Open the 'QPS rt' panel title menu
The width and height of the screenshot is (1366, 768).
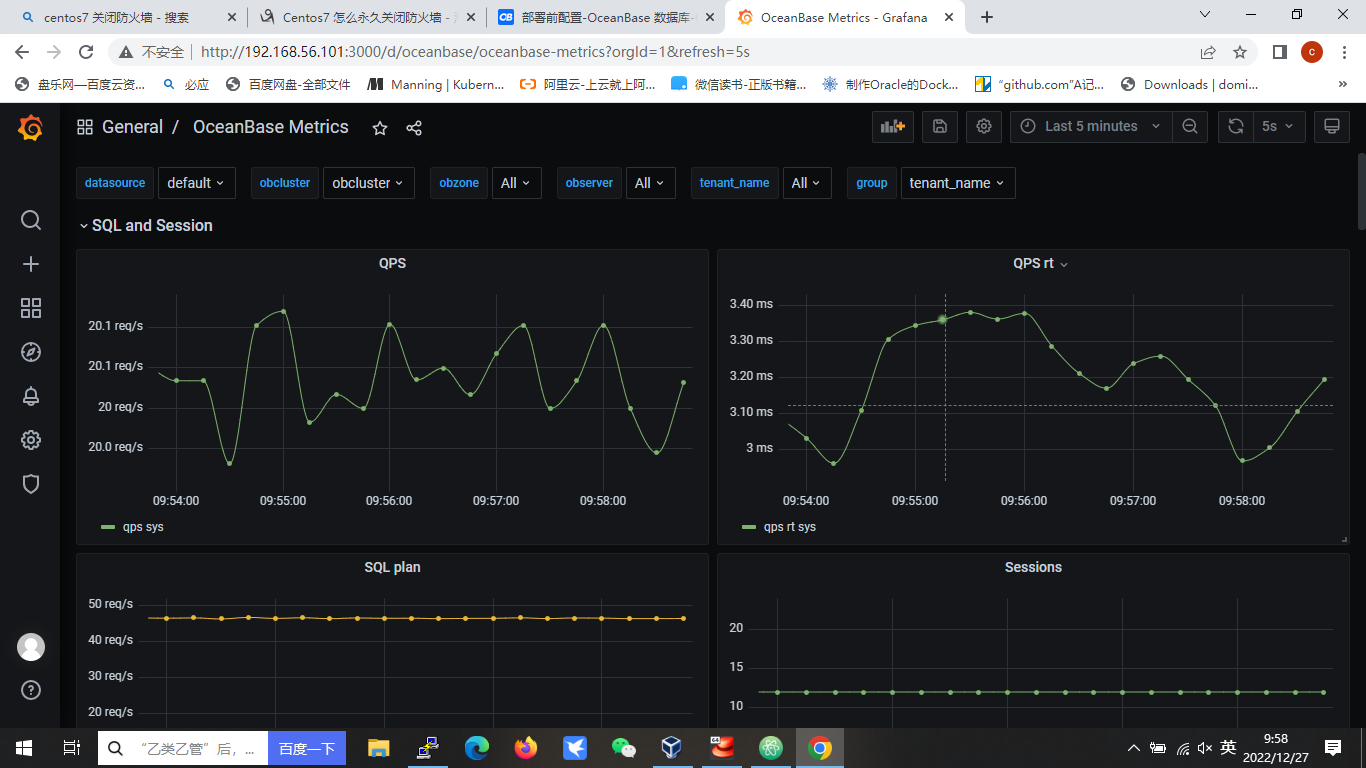[1040, 264]
